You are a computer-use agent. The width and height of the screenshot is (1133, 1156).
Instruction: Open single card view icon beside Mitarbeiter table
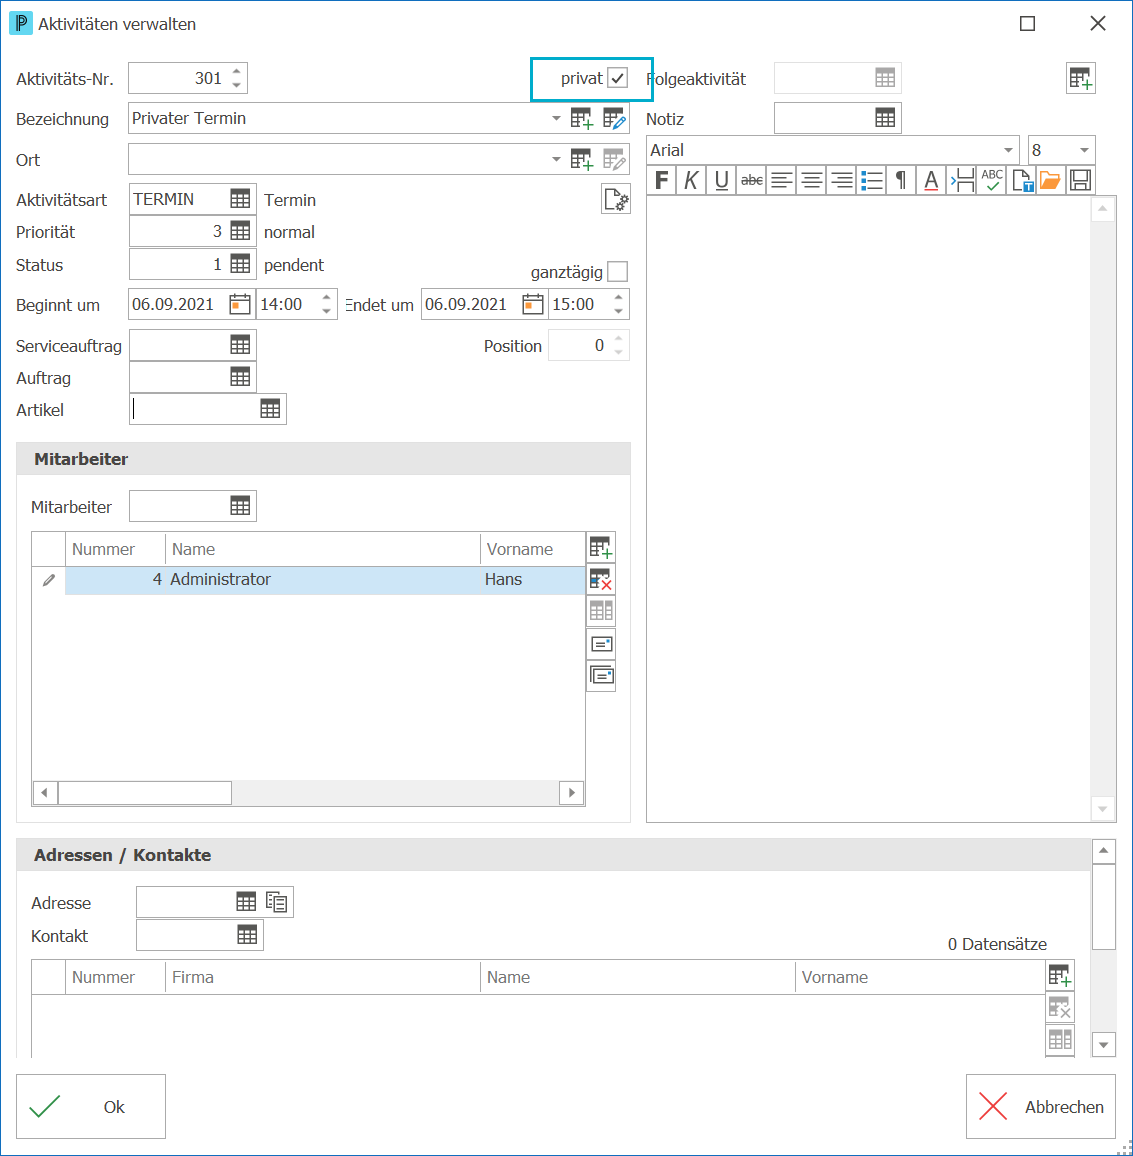(x=601, y=644)
